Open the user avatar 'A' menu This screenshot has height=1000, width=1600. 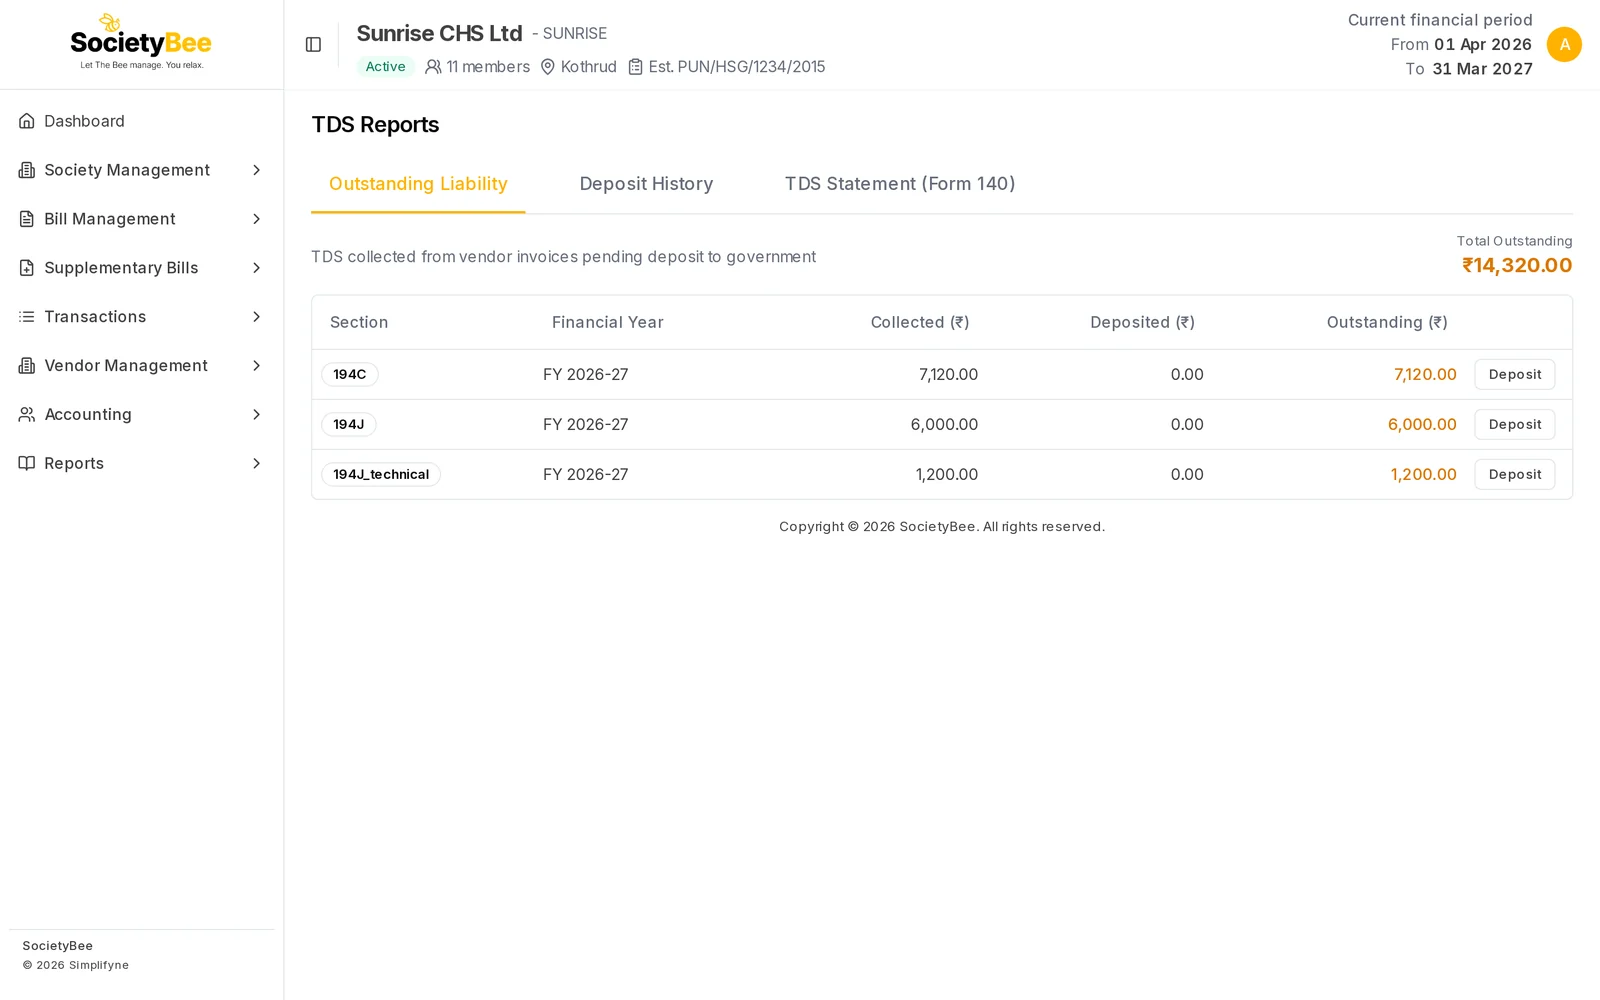(x=1564, y=45)
